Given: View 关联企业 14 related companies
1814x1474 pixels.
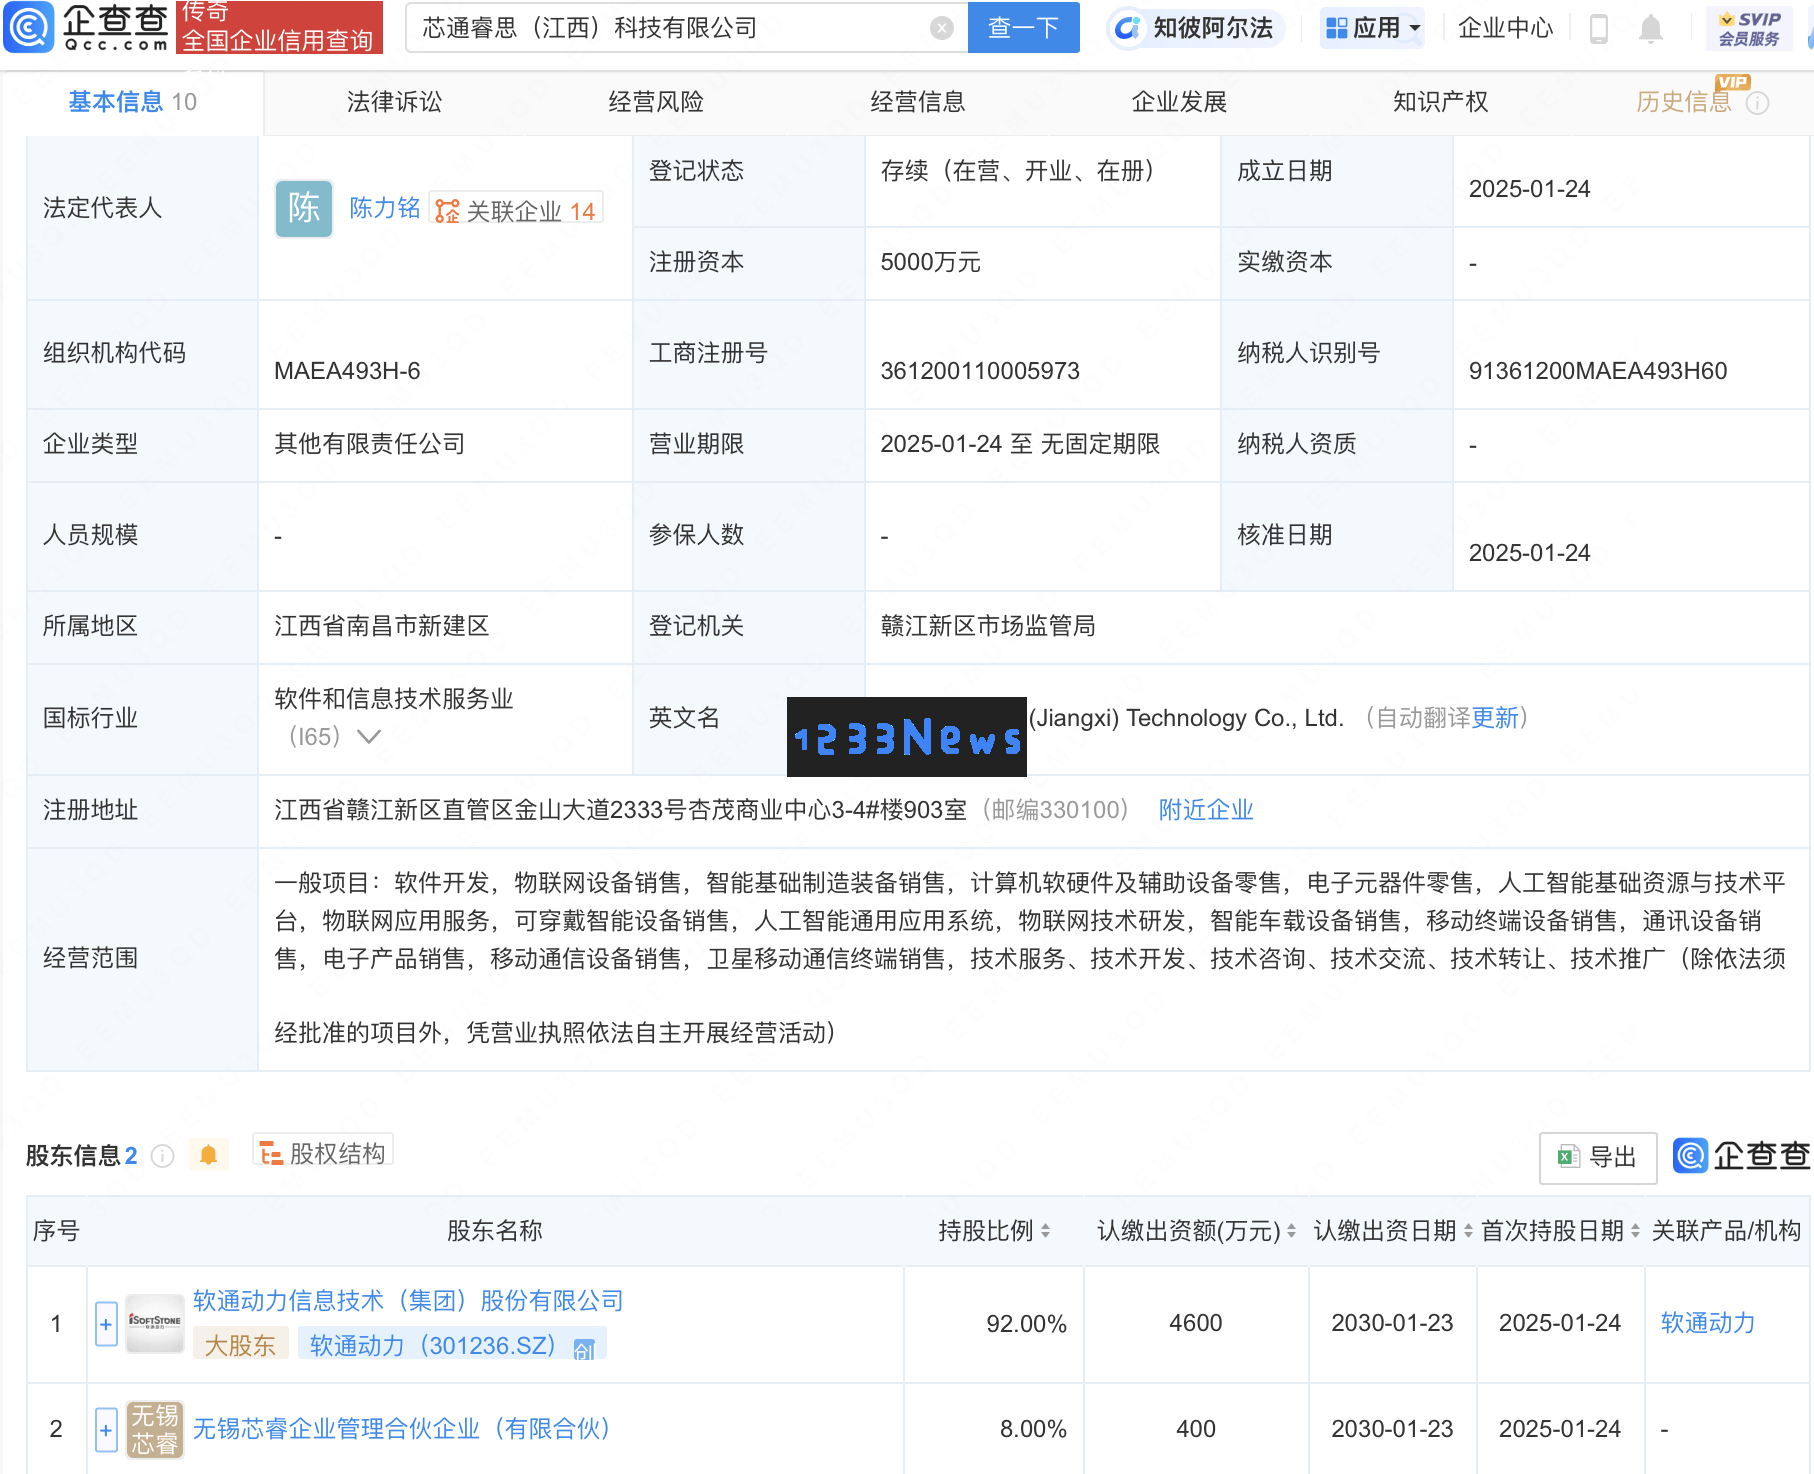Looking at the screenshot, I should (516, 210).
